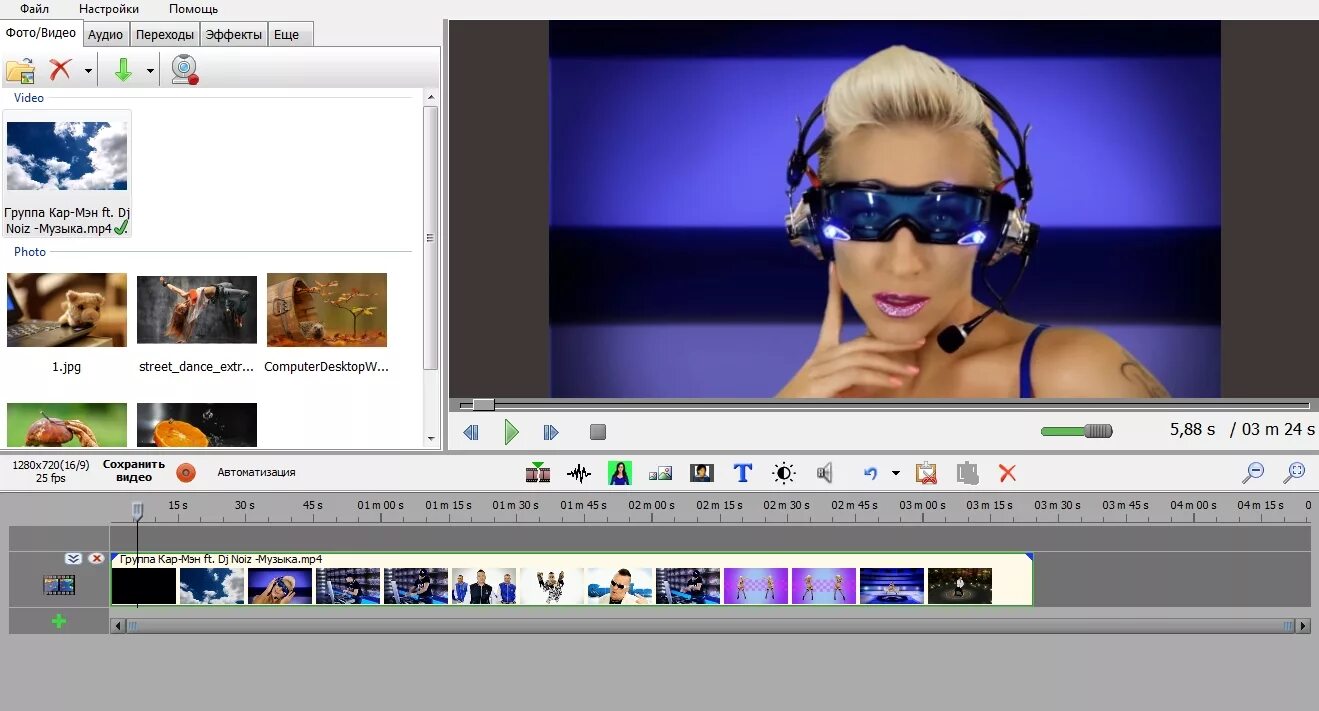Viewport: 1319px width, 711px height.
Task: Open the undo history dropdown arrow
Action: tap(895, 473)
